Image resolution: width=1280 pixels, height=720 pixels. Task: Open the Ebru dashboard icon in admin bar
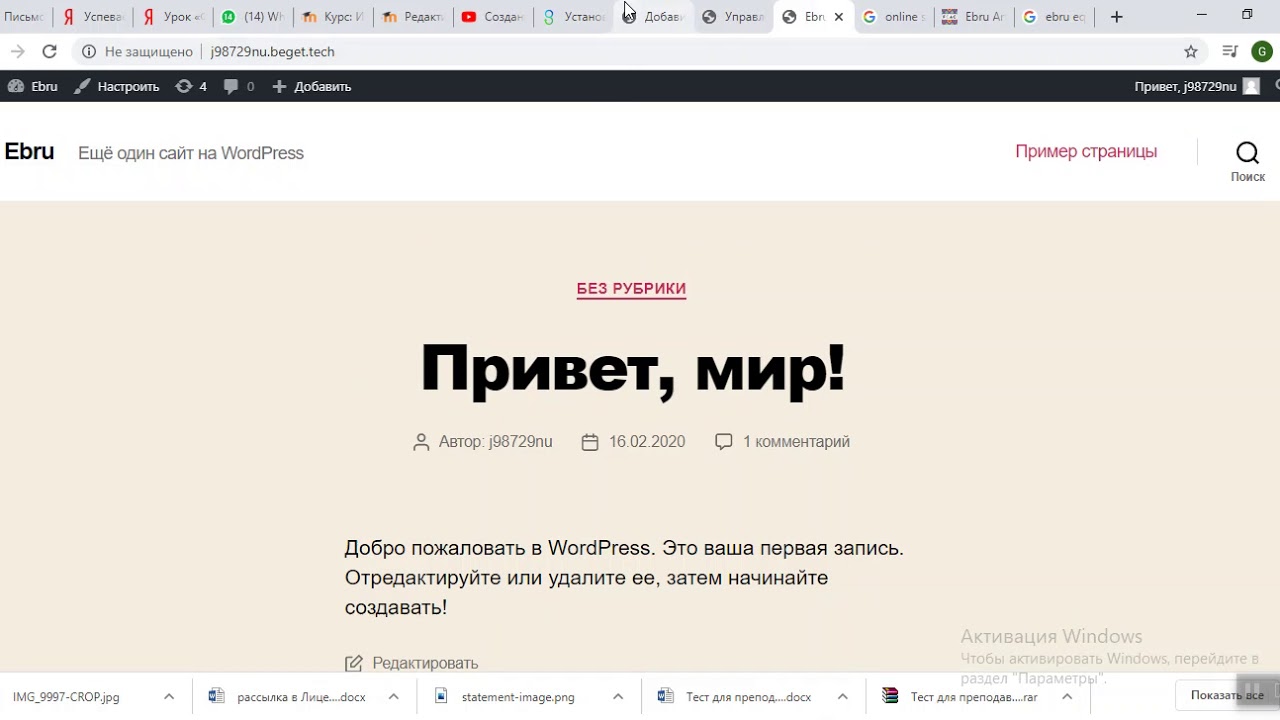coord(16,86)
